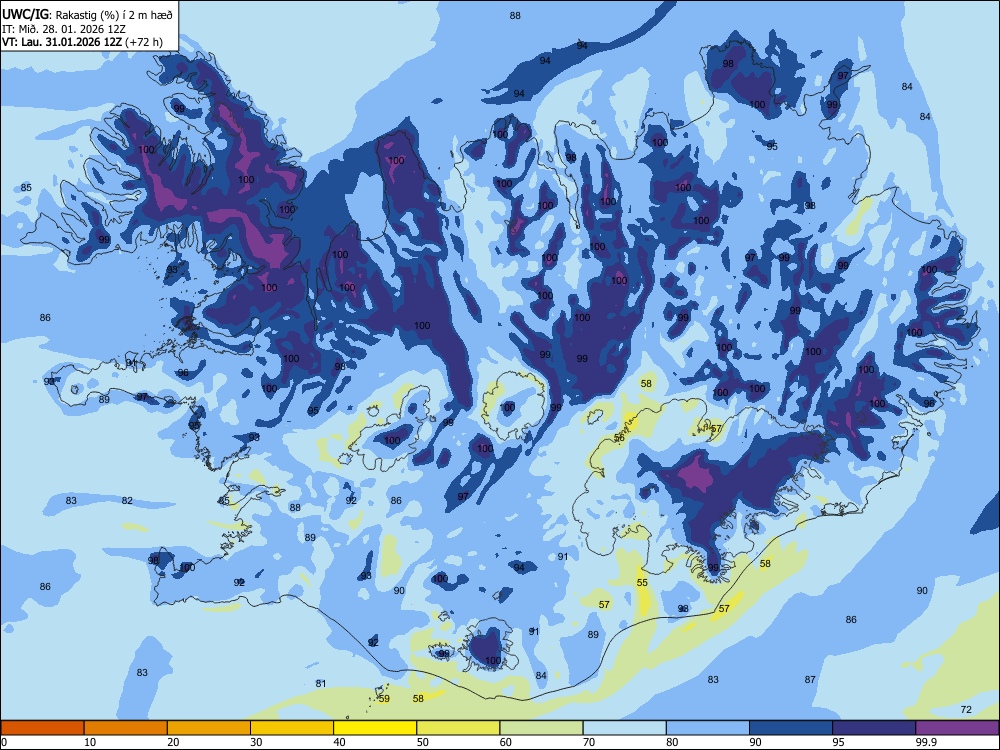Viewport: 1000px width, 750px height.
Task: Click the 'VT: Lau. 31.01.2026 12Z (+72 h)' line
Action: [x=82, y=42]
